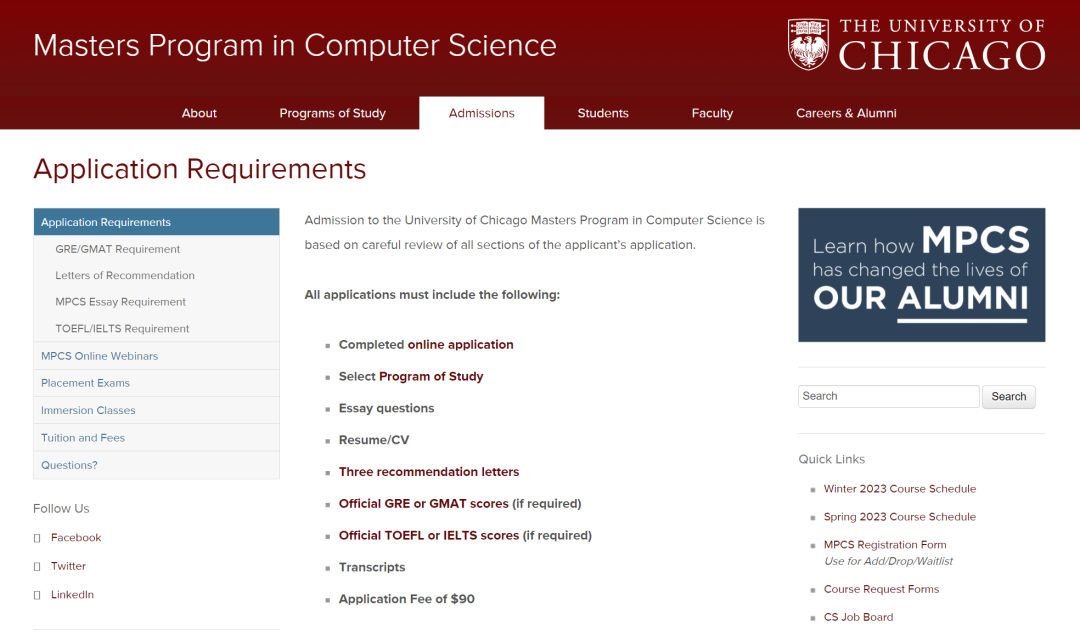This screenshot has width=1080, height=635.
Task: Click the Quick Links heading
Action: point(831,459)
